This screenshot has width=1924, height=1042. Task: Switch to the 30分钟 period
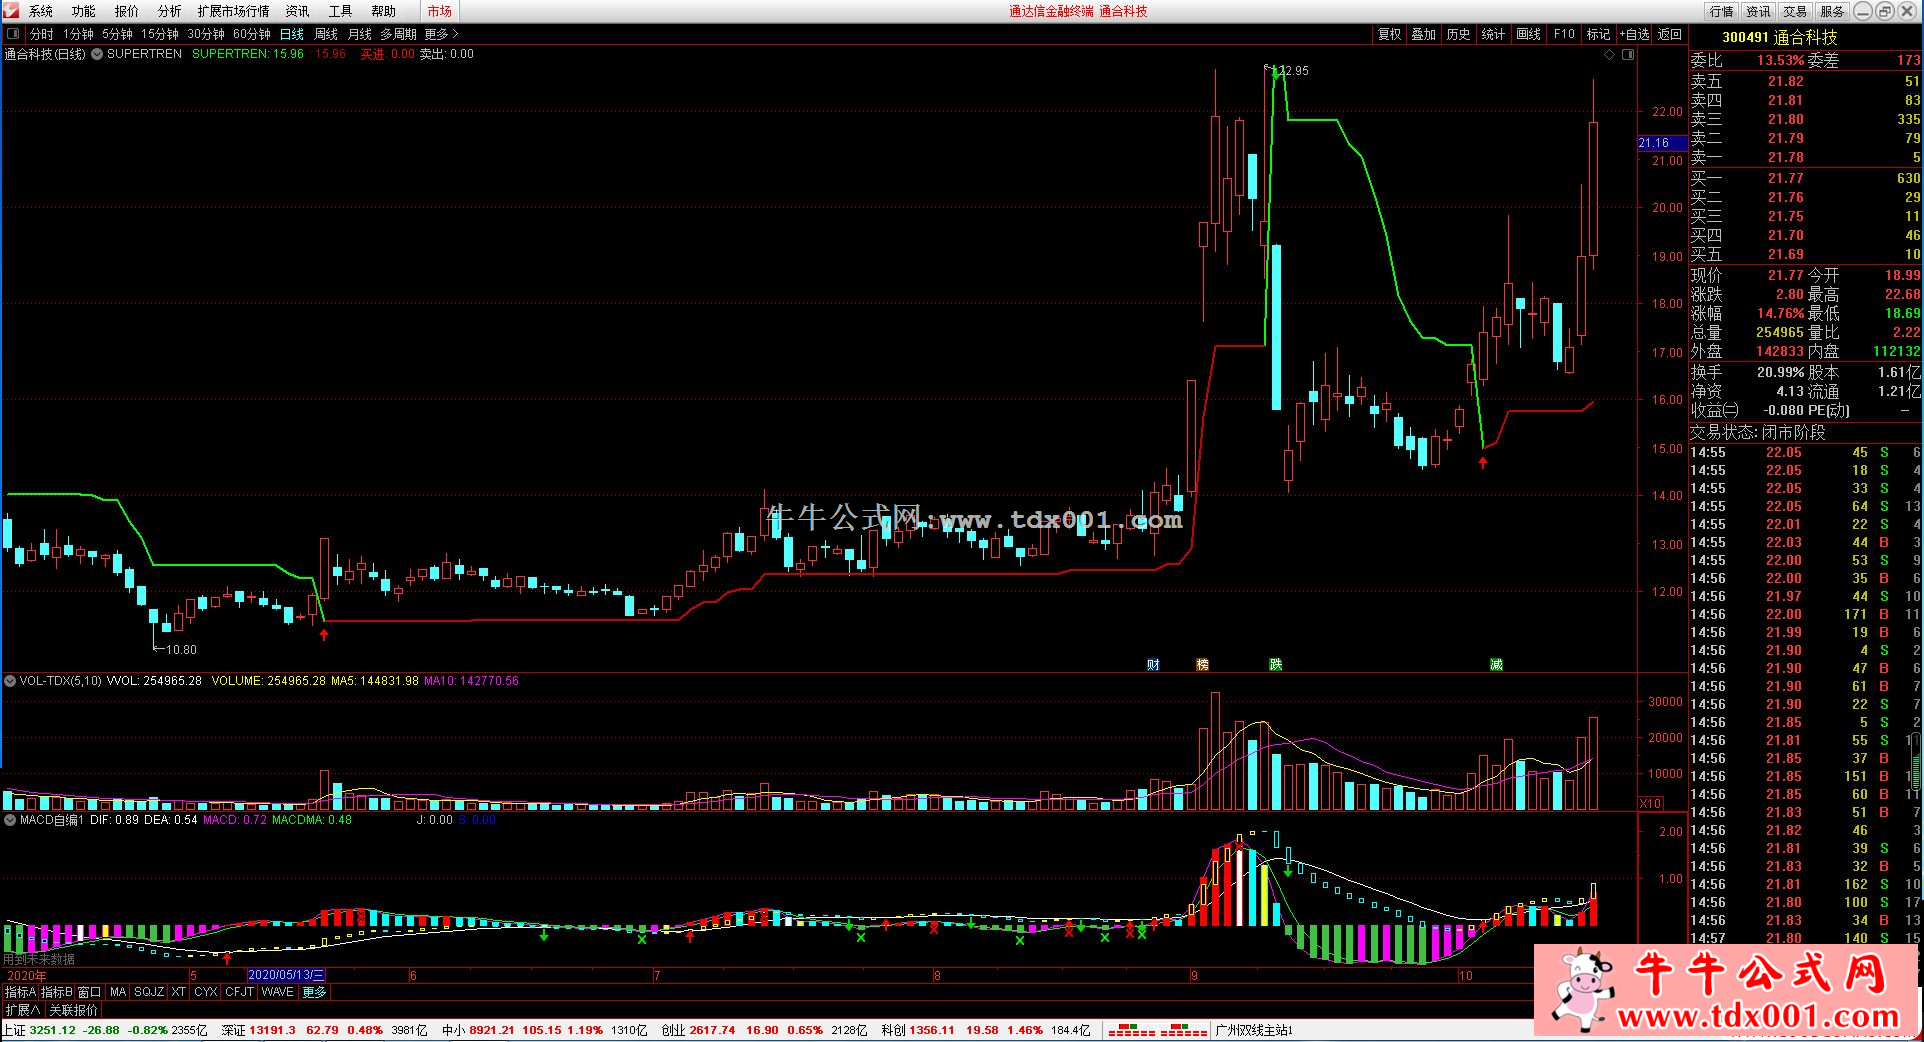(x=206, y=34)
